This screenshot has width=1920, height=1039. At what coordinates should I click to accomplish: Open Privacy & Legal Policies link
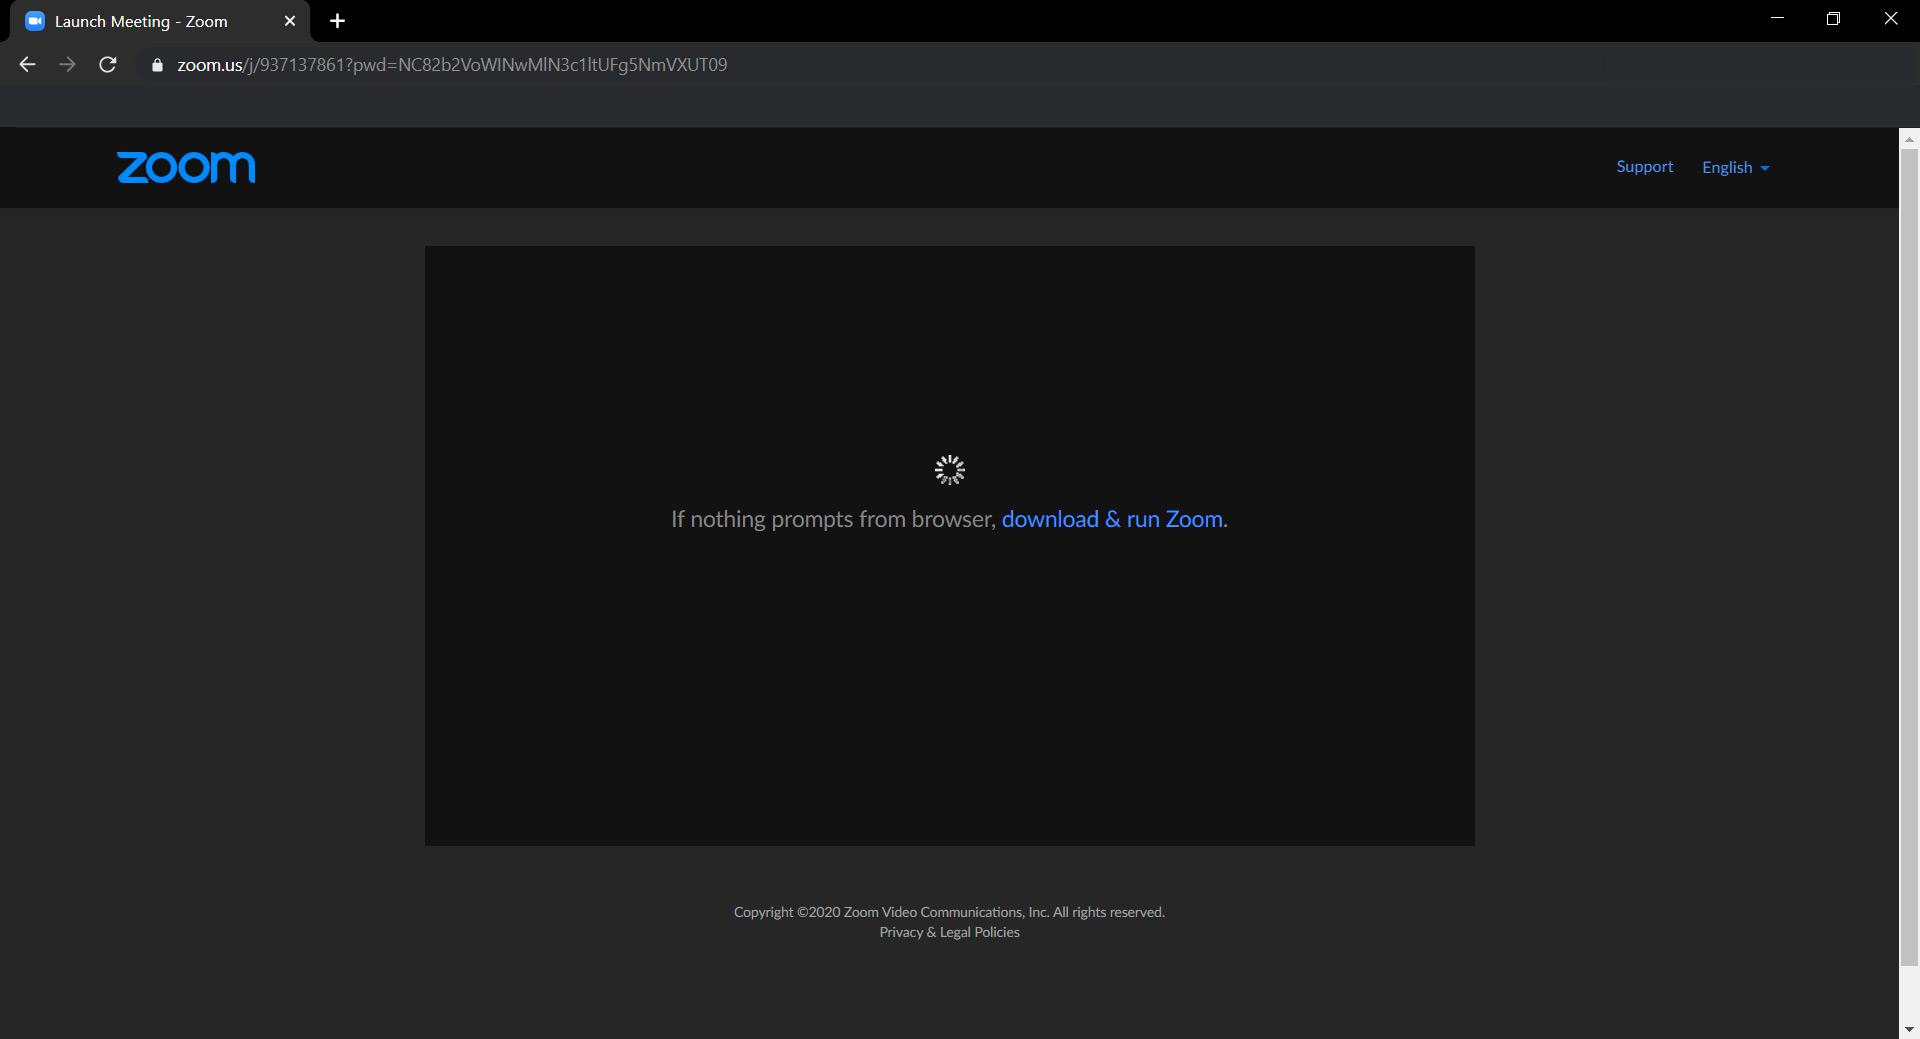pyautogui.click(x=950, y=932)
